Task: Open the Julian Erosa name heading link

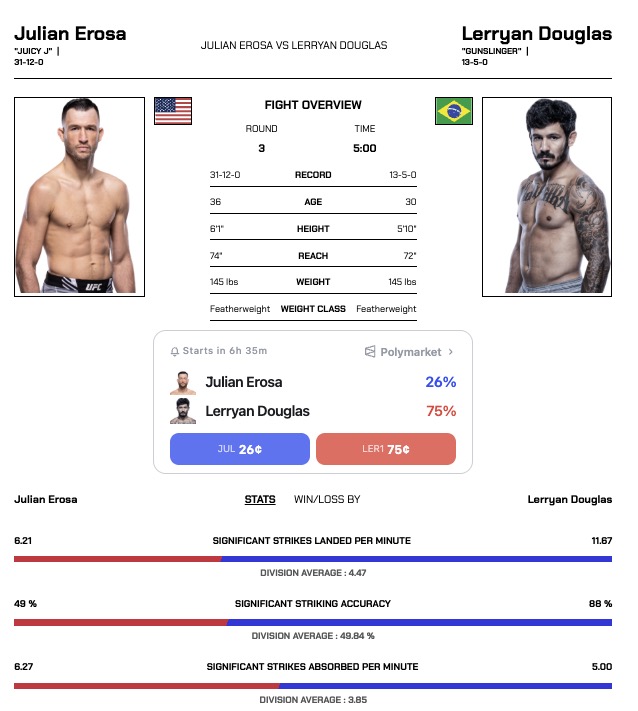Action: pyautogui.click(x=70, y=34)
